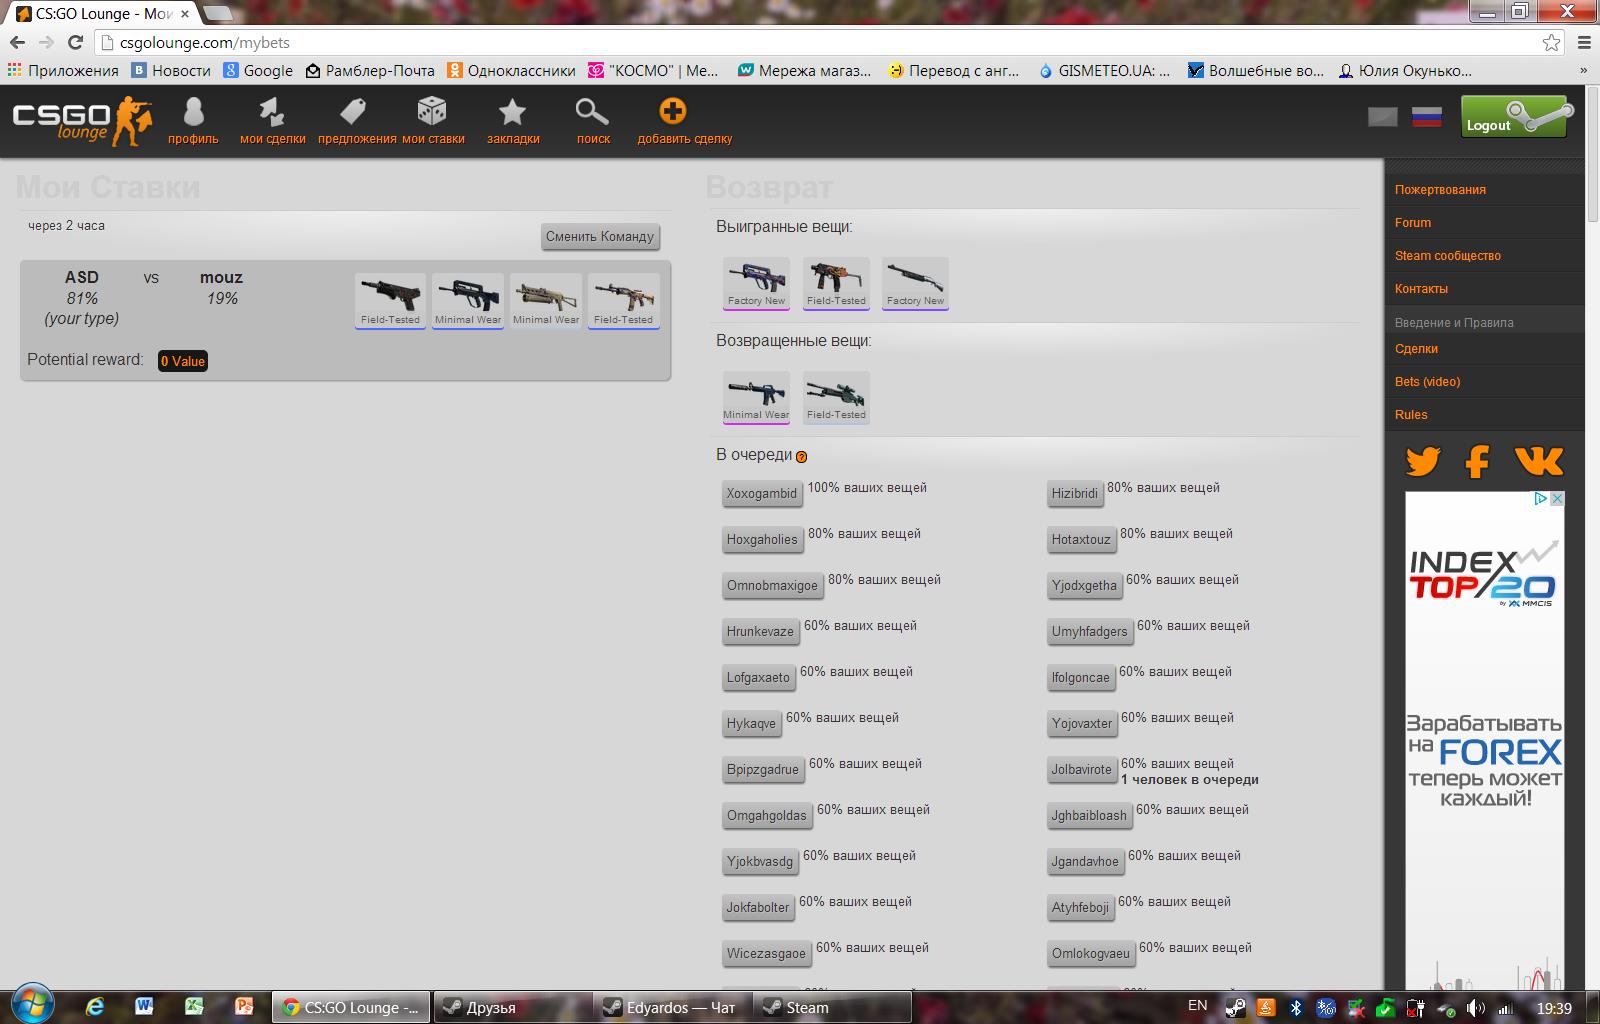Open a new browser tab
Viewport: 1600px width, 1024px height.
pyautogui.click(x=218, y=14)
